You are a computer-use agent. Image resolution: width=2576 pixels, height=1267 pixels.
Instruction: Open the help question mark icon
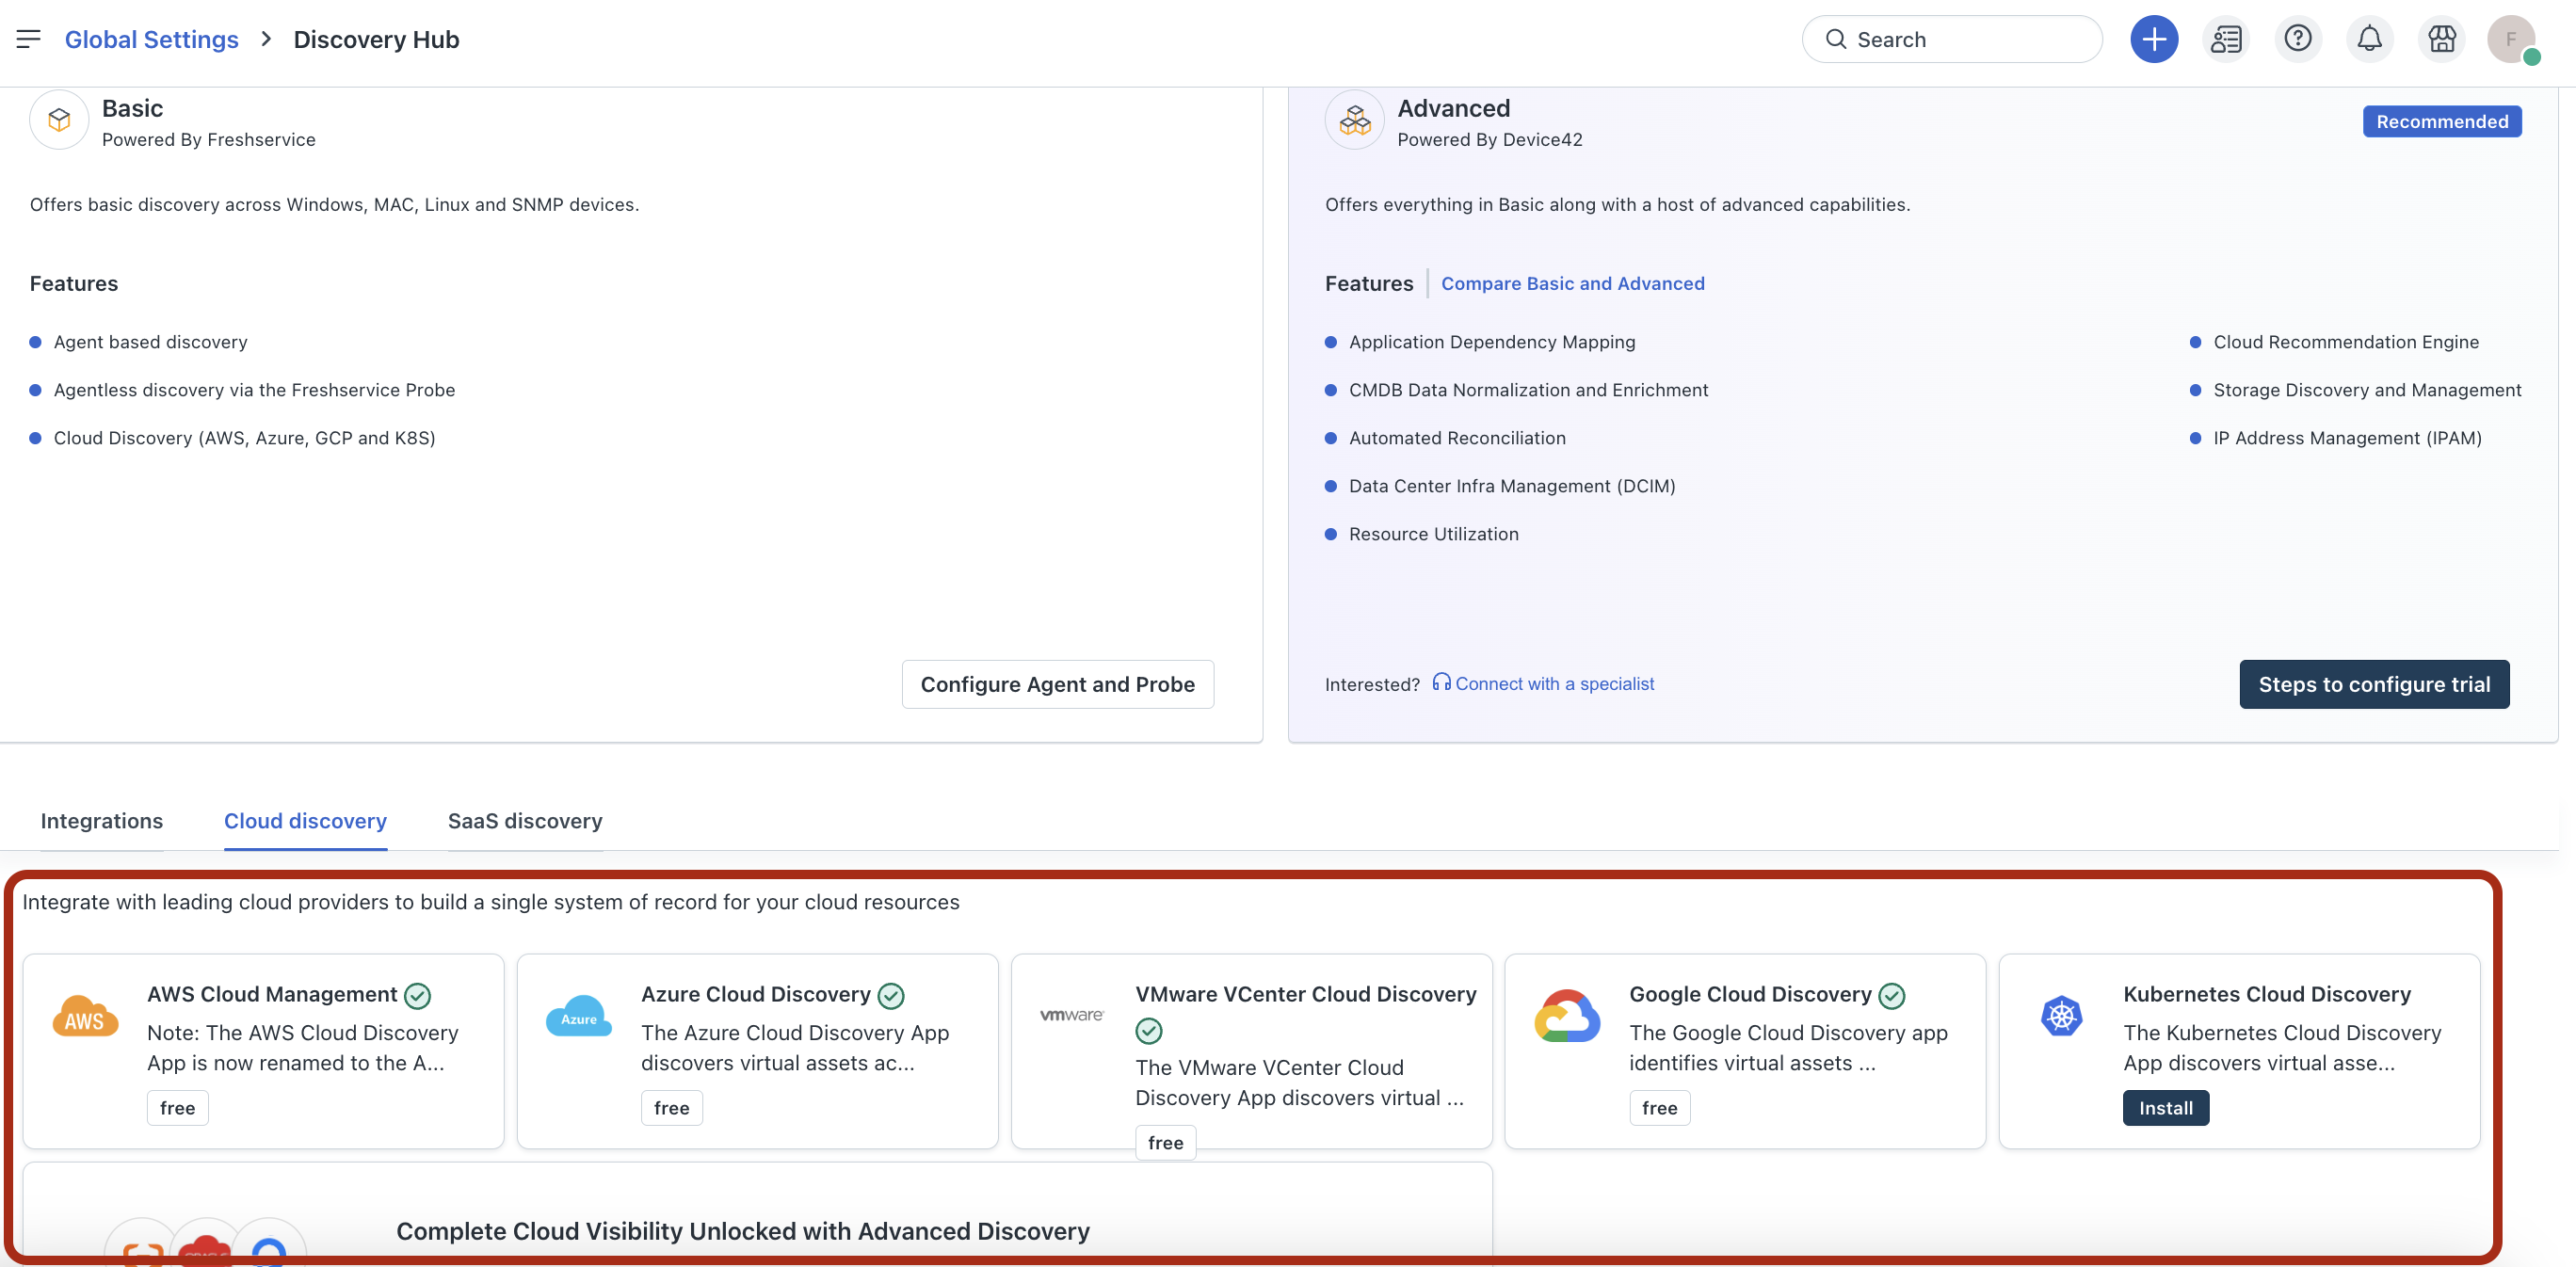[2297, 39]
